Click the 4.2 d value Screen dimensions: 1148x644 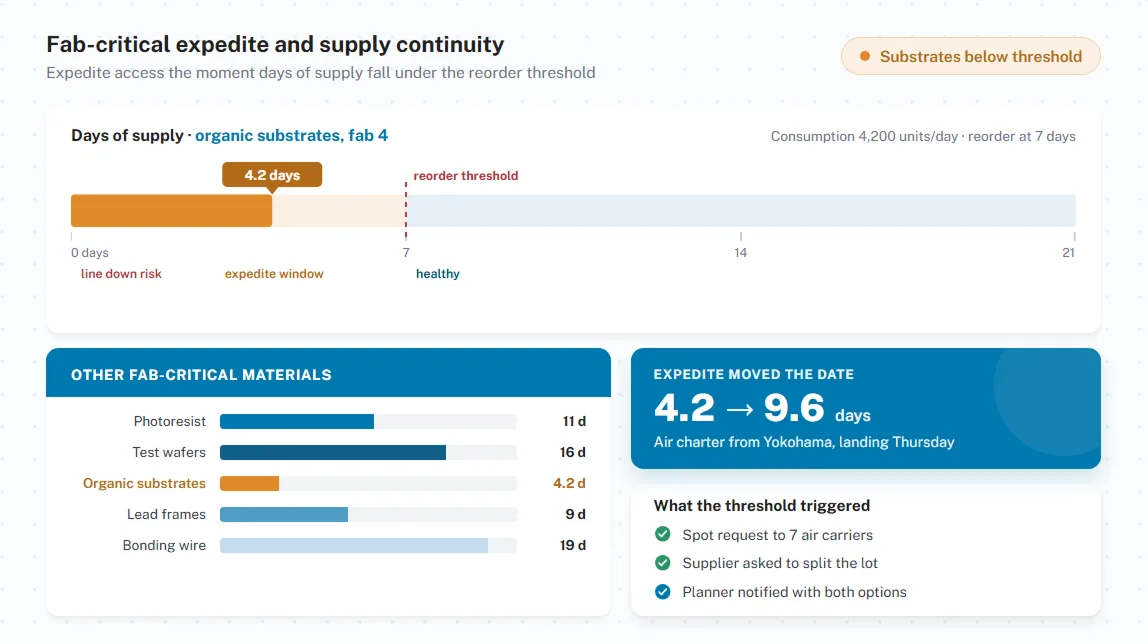tap(569, 483)
